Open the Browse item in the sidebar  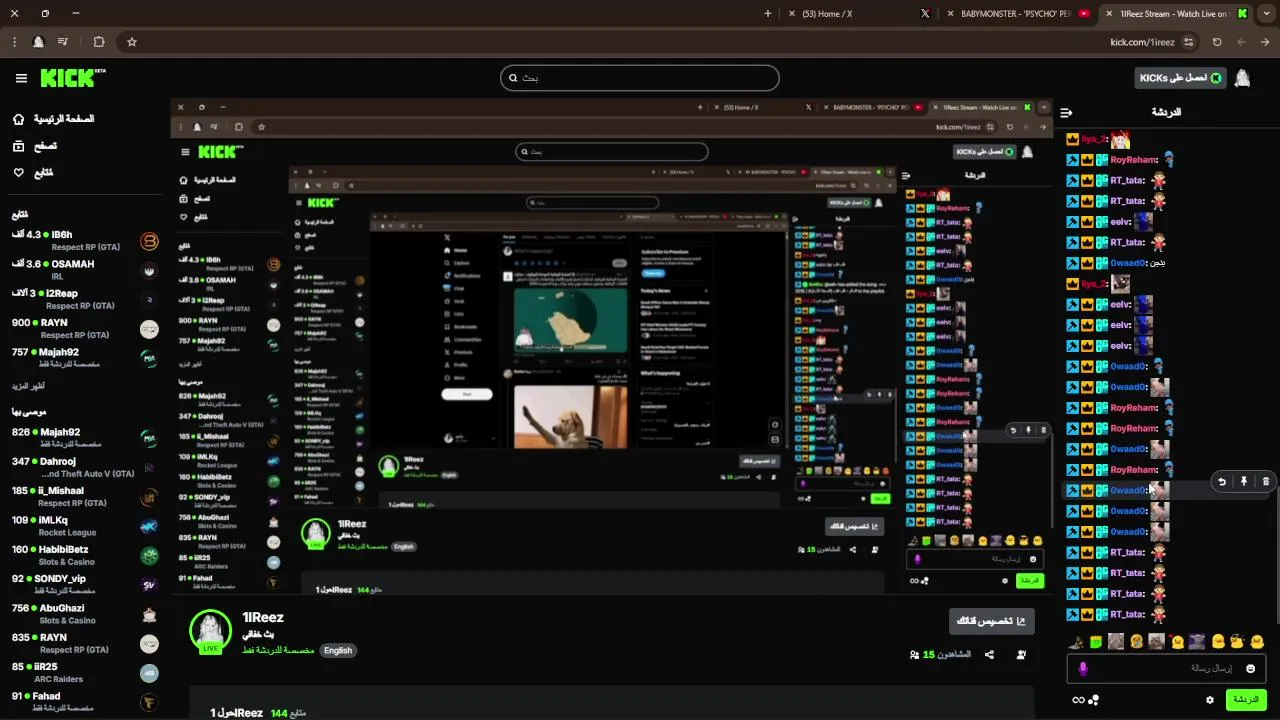click(x=35, y=146)
